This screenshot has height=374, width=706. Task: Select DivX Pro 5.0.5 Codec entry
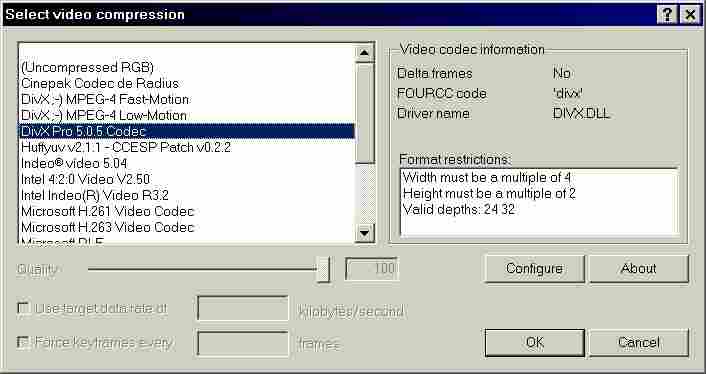(x=187, y=131)
